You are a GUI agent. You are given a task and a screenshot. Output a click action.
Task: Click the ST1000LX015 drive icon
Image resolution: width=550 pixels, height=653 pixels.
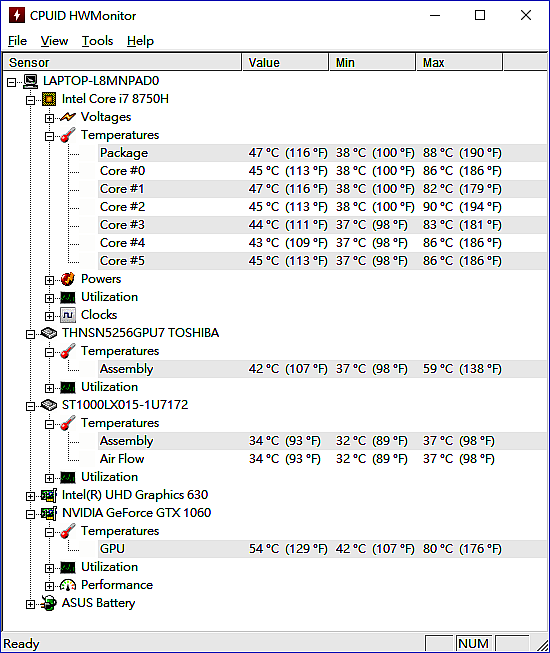tap(49, 405)
